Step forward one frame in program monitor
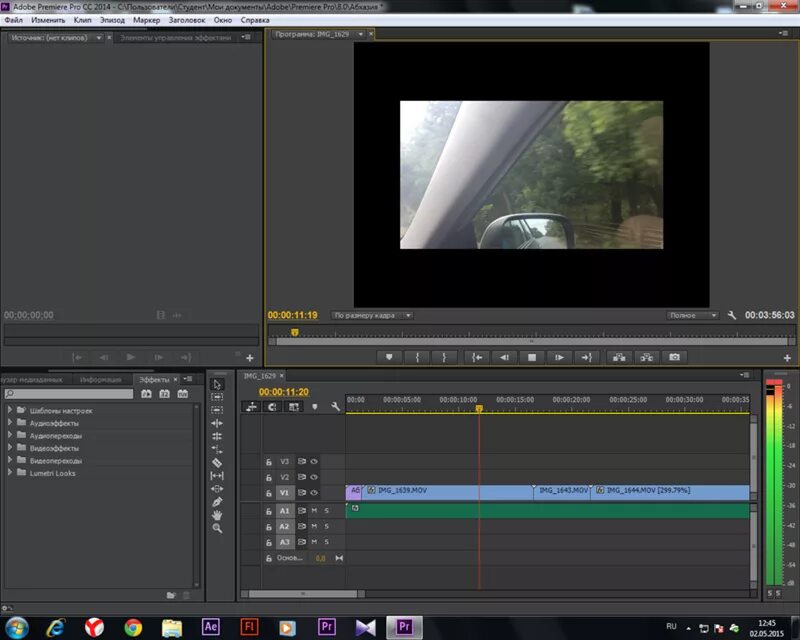 point(559,357)
